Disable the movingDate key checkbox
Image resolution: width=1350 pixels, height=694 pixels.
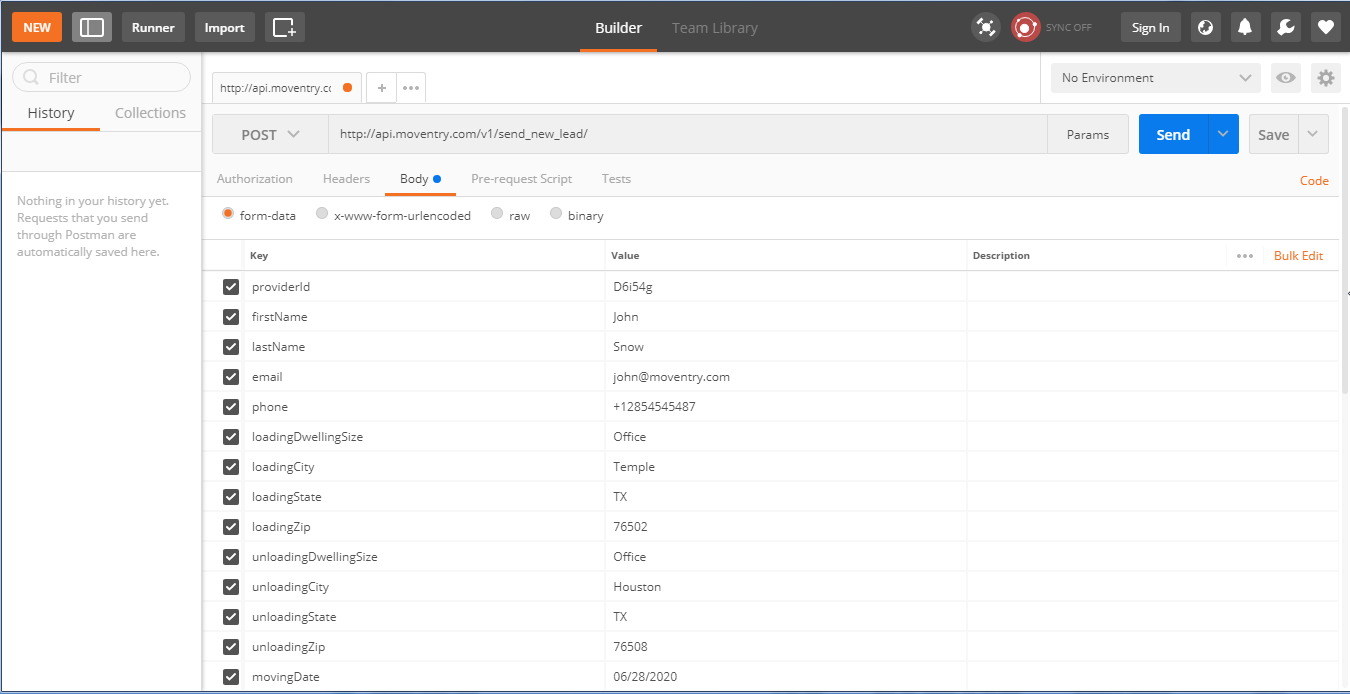(x=230, y=676)
